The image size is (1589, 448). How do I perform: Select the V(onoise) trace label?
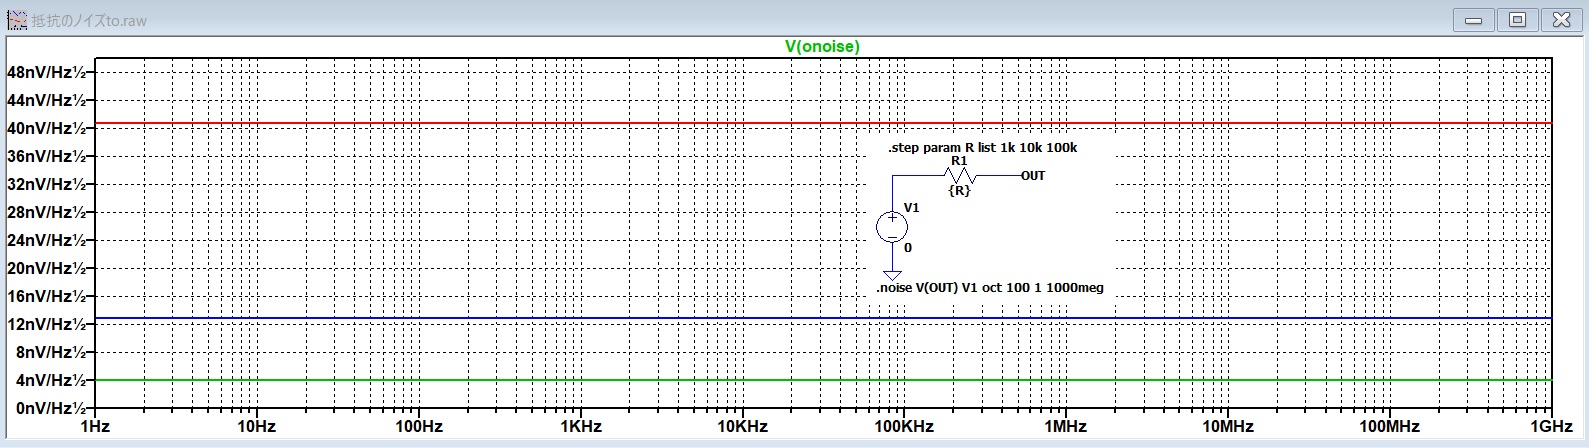pyautogui.click(x=822, y=46)
